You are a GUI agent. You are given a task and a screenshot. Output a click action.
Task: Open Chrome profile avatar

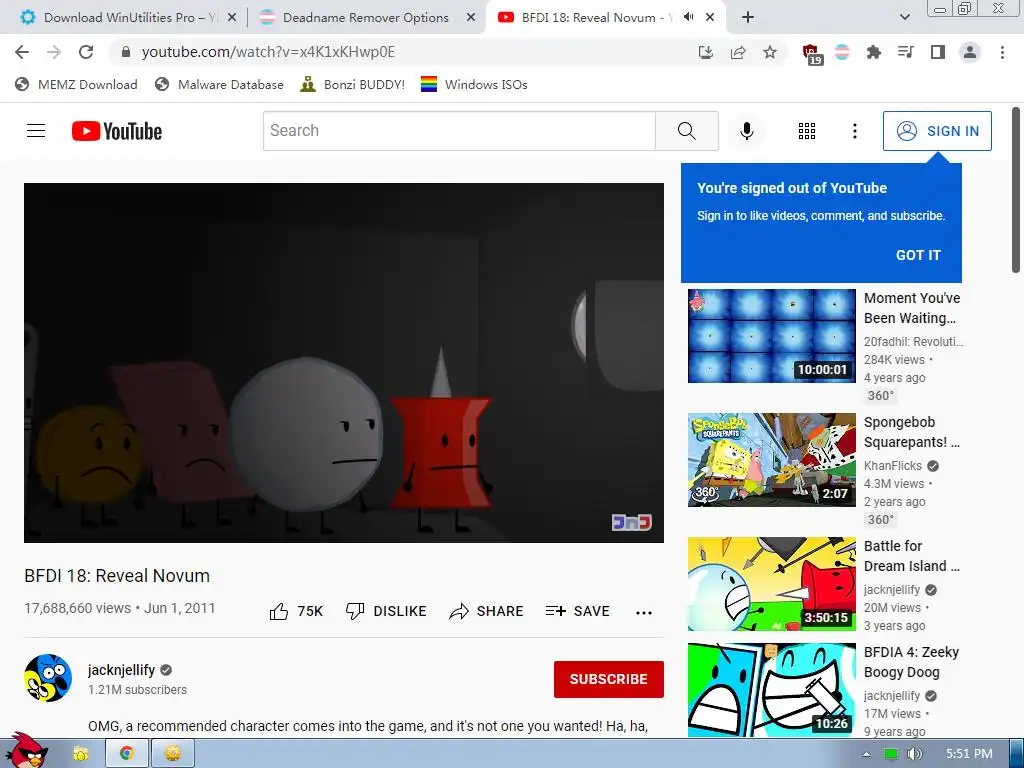click(x=970, y=52)
